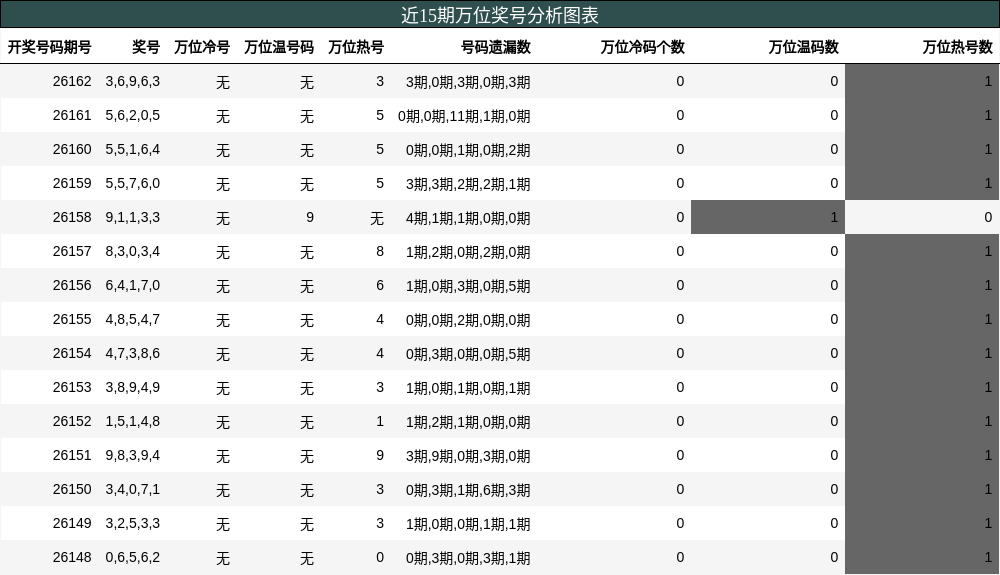Click omission cell 1期,2期,1期,0期,0期
The image size is (1000, 575).
(468, 422)
